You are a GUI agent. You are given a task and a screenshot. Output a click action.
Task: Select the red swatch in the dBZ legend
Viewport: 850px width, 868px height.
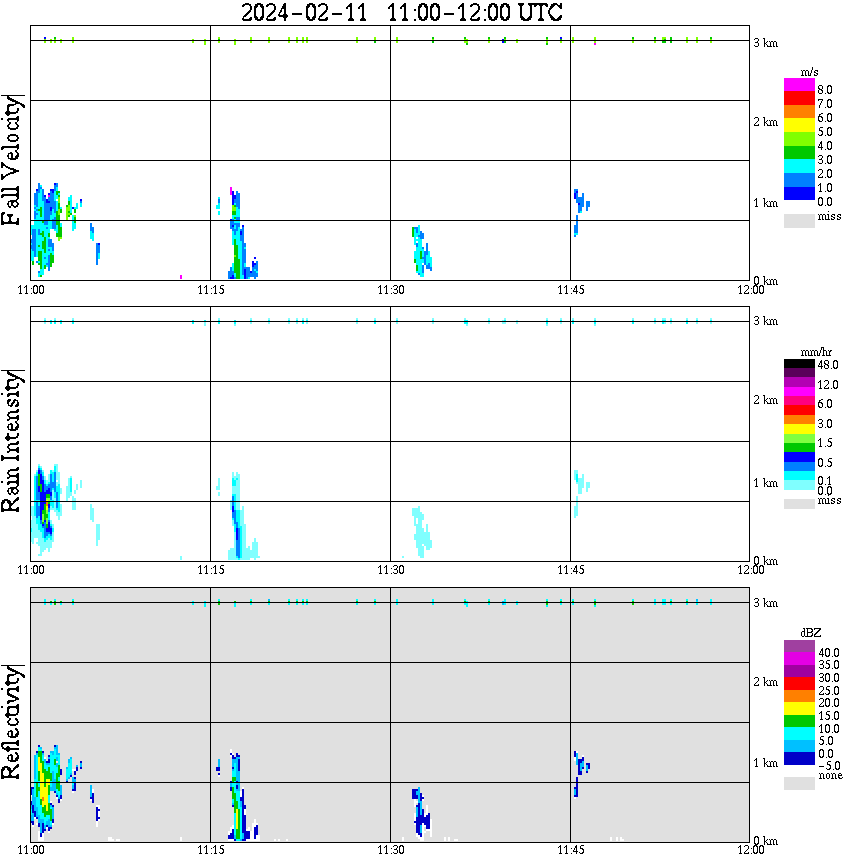799,683
